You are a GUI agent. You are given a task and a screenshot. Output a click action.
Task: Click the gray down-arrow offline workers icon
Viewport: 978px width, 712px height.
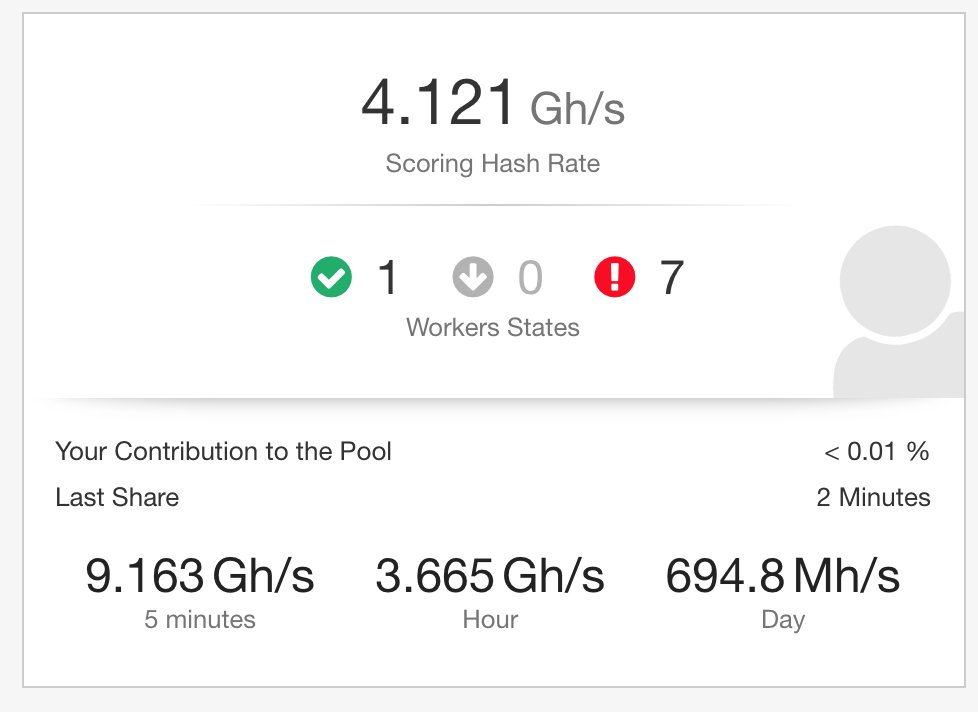pyautogui.click(x=473, y=277)
